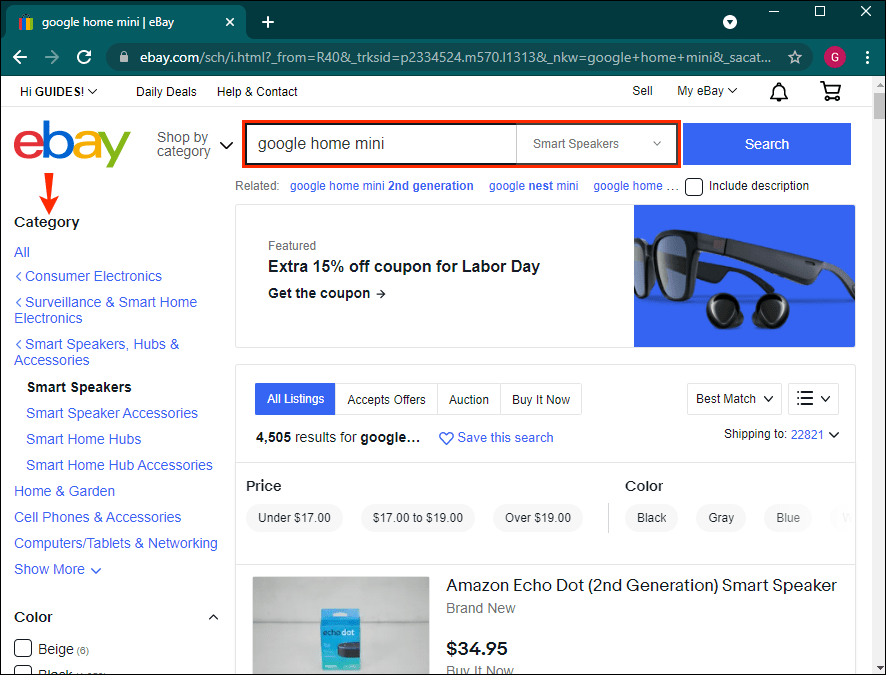Filter price Over $19.00

coord(538,517)
